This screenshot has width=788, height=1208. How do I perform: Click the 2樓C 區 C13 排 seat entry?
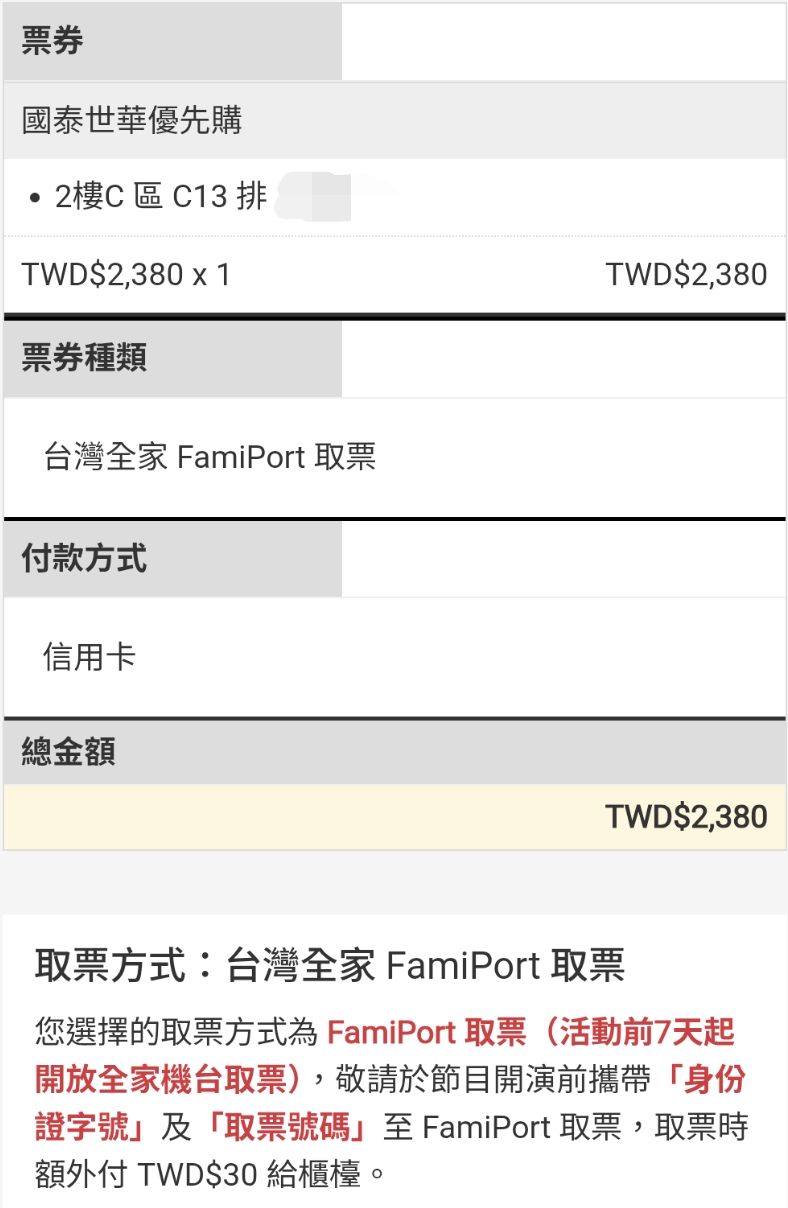click(x=161, y=196)
